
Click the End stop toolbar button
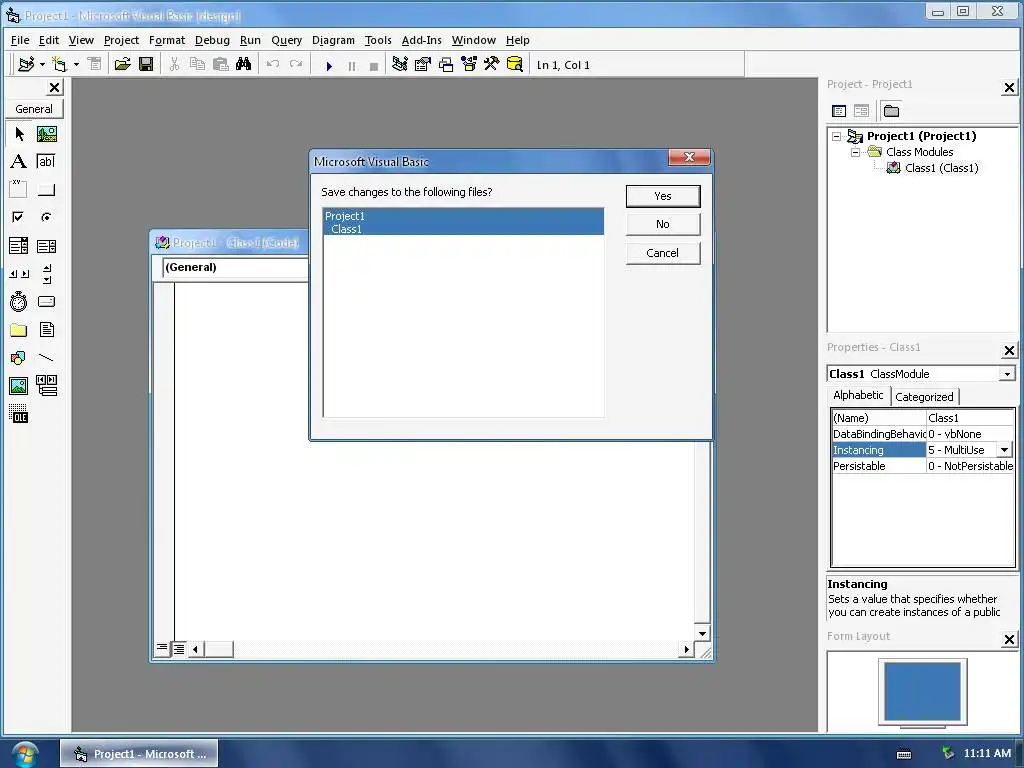point(374,65)
